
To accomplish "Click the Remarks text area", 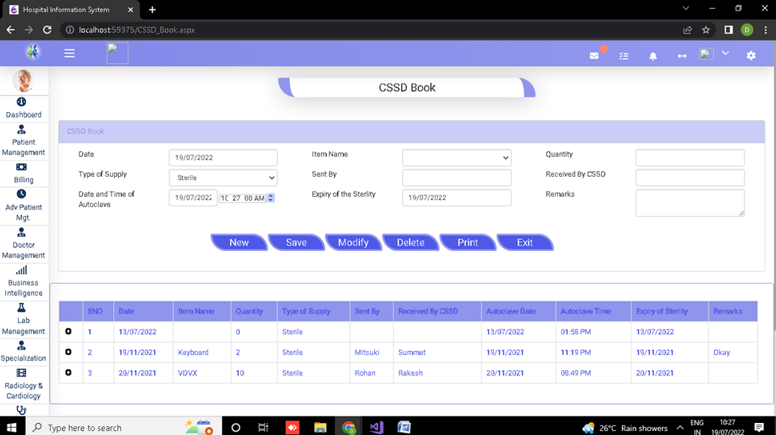I will (x=690, y=203).
